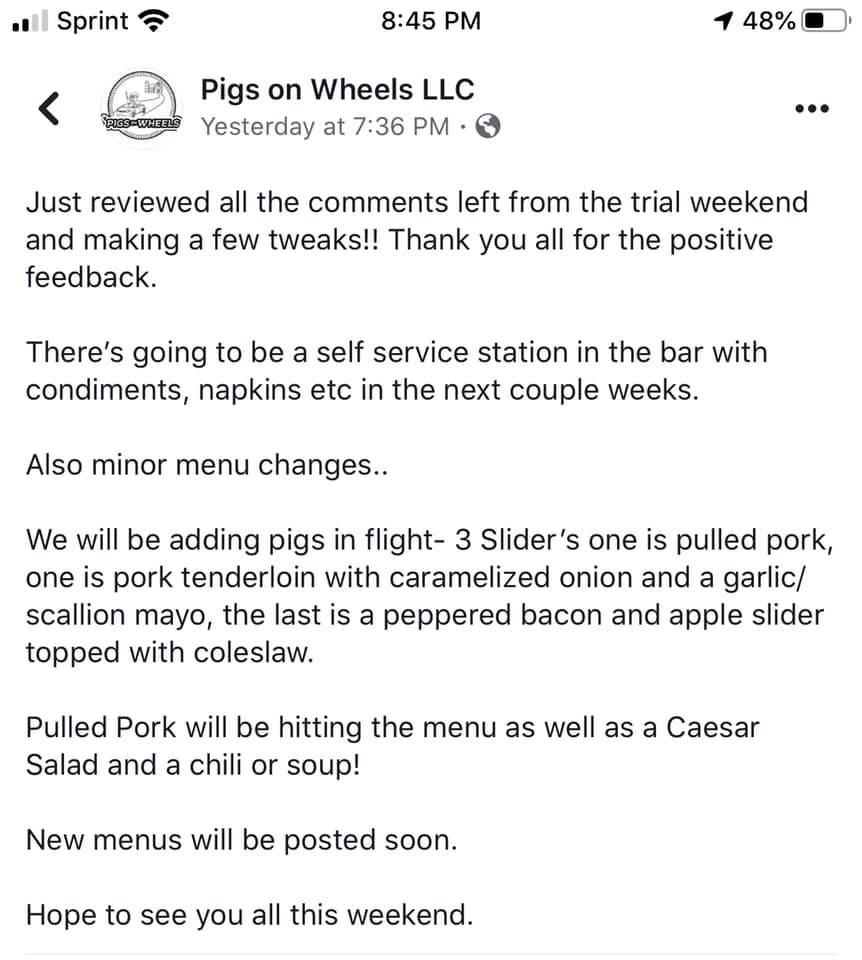The width and height of the screenshot is (862, 960).
Task: Tap the Pulled Pork and Caesar Salad paragraph
Action: (392, 746)
